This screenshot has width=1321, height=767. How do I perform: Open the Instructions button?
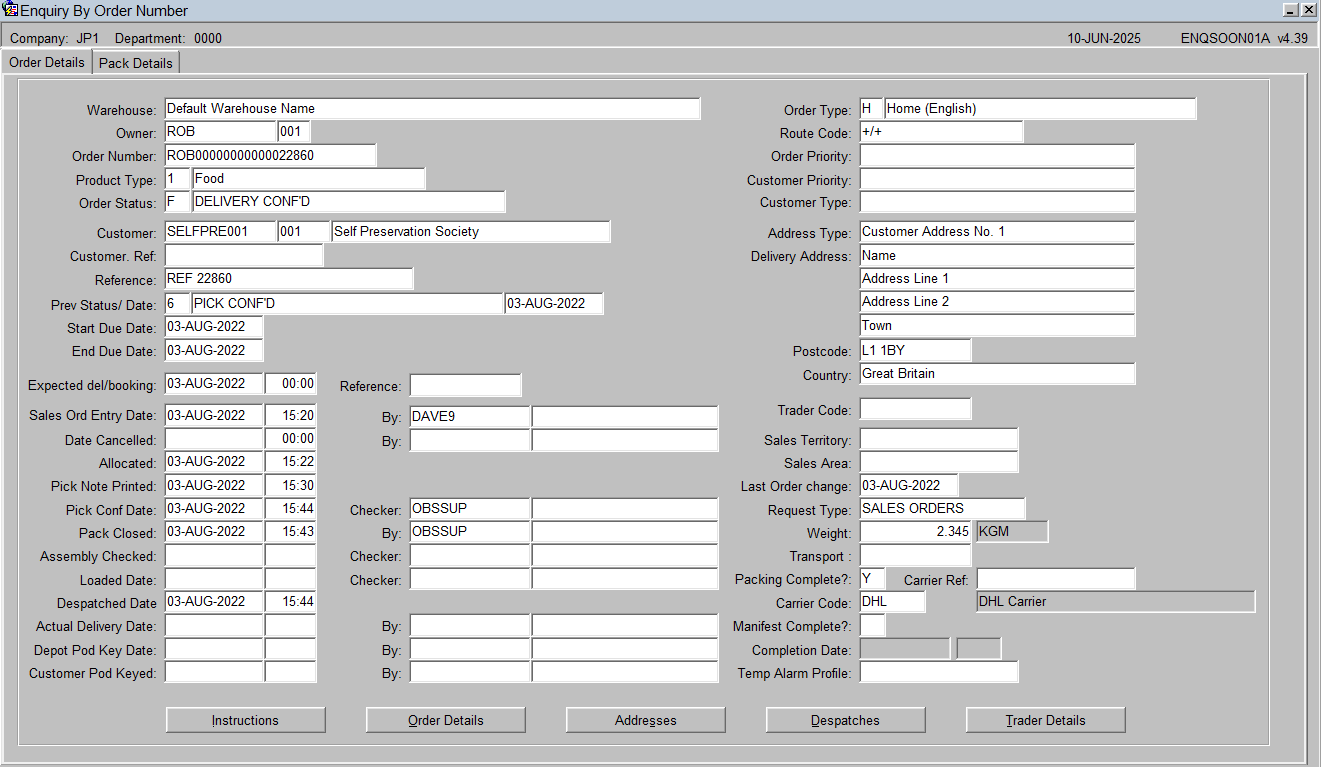(x=245, y=720)
